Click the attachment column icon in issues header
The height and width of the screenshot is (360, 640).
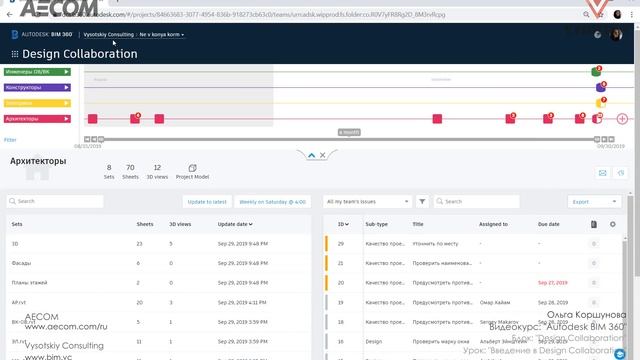pyautogui.click(x=593, y=224)
